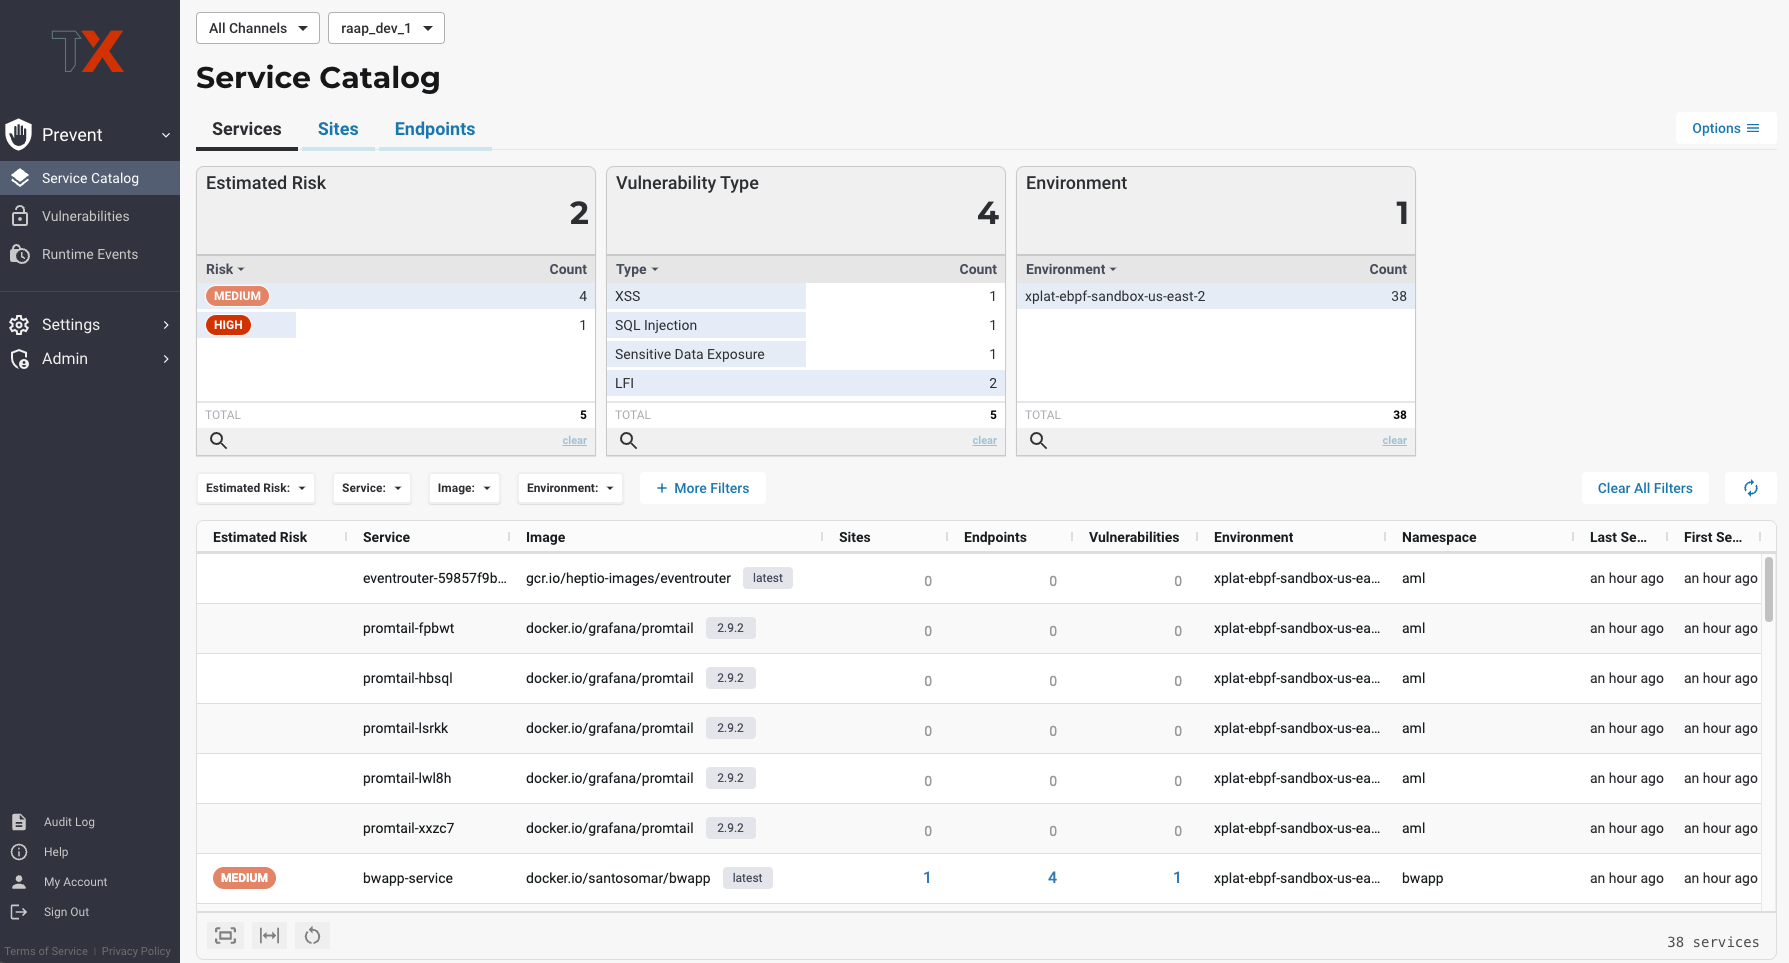Expand the Admin submenu arrow
This screenshot has height=963, width=1789.
(x=166, y=359)
